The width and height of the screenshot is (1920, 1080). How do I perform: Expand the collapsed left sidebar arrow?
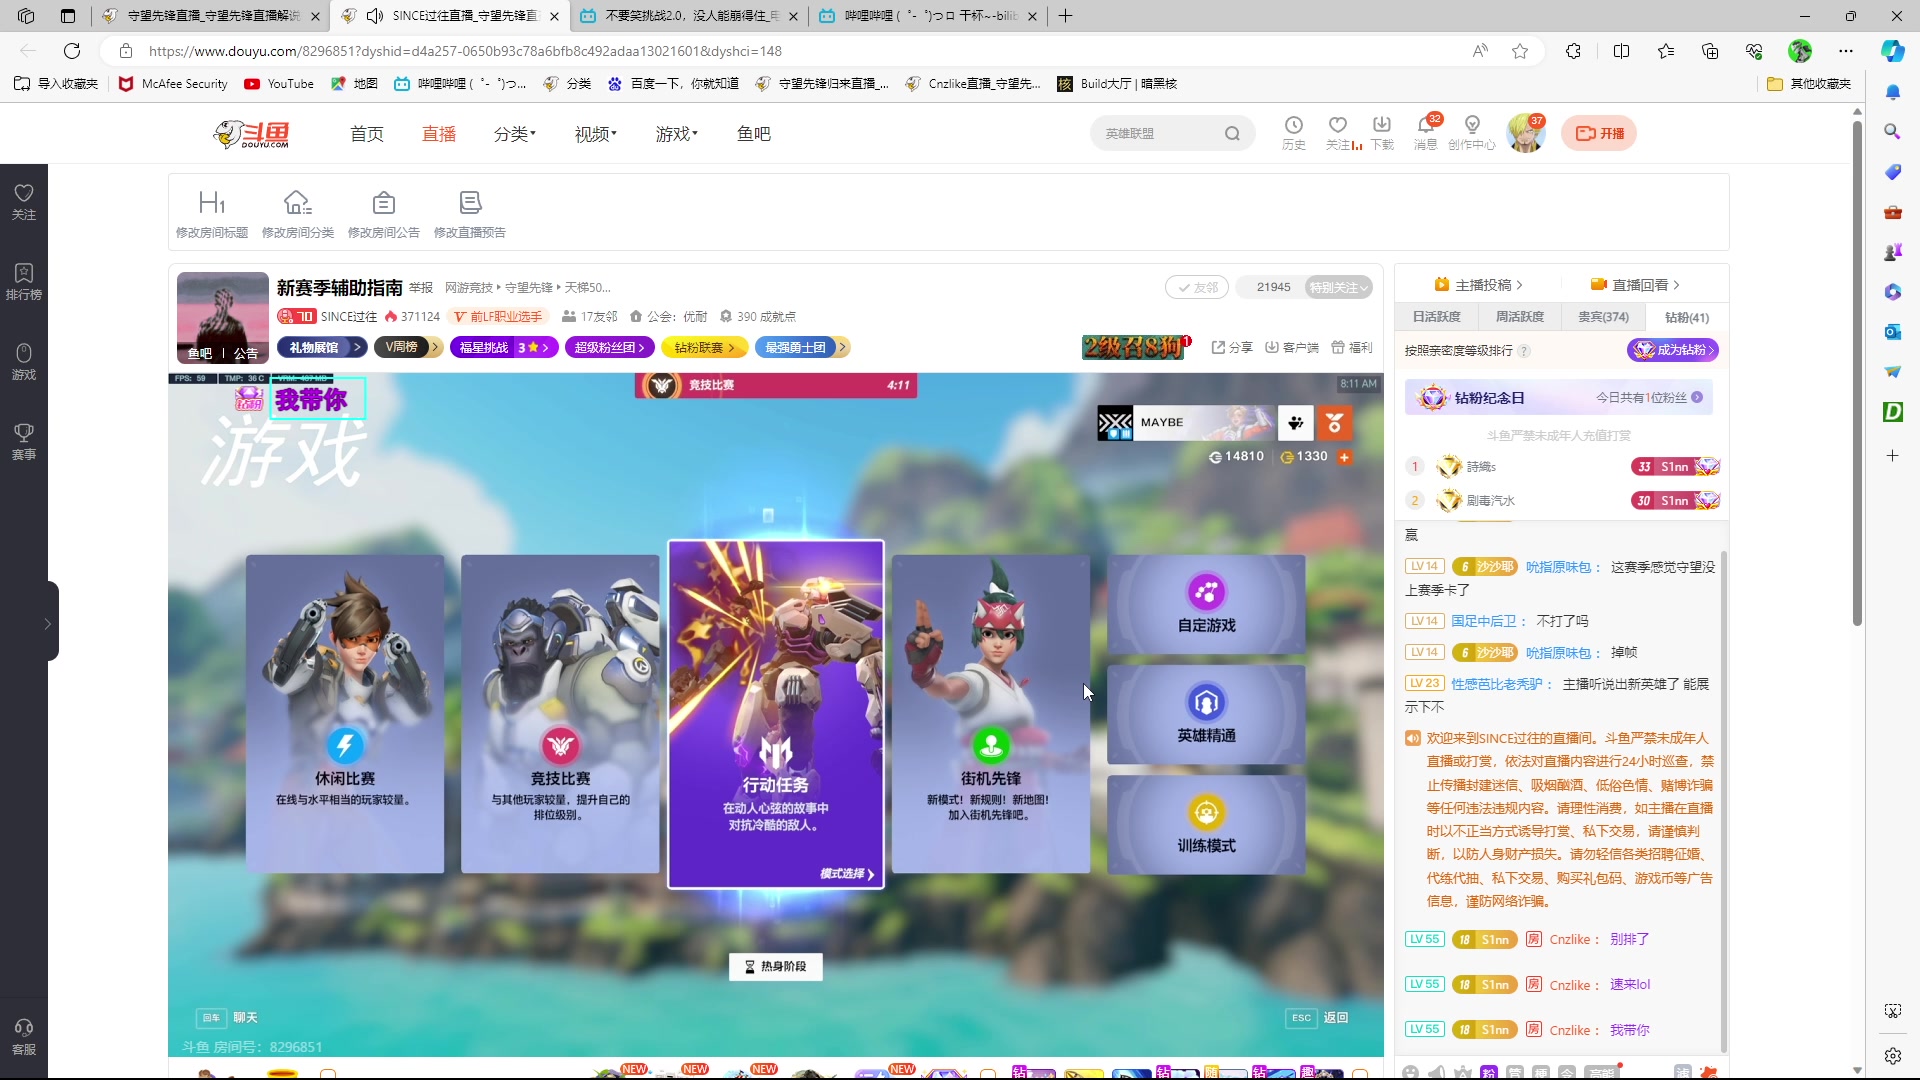[47, 623]
